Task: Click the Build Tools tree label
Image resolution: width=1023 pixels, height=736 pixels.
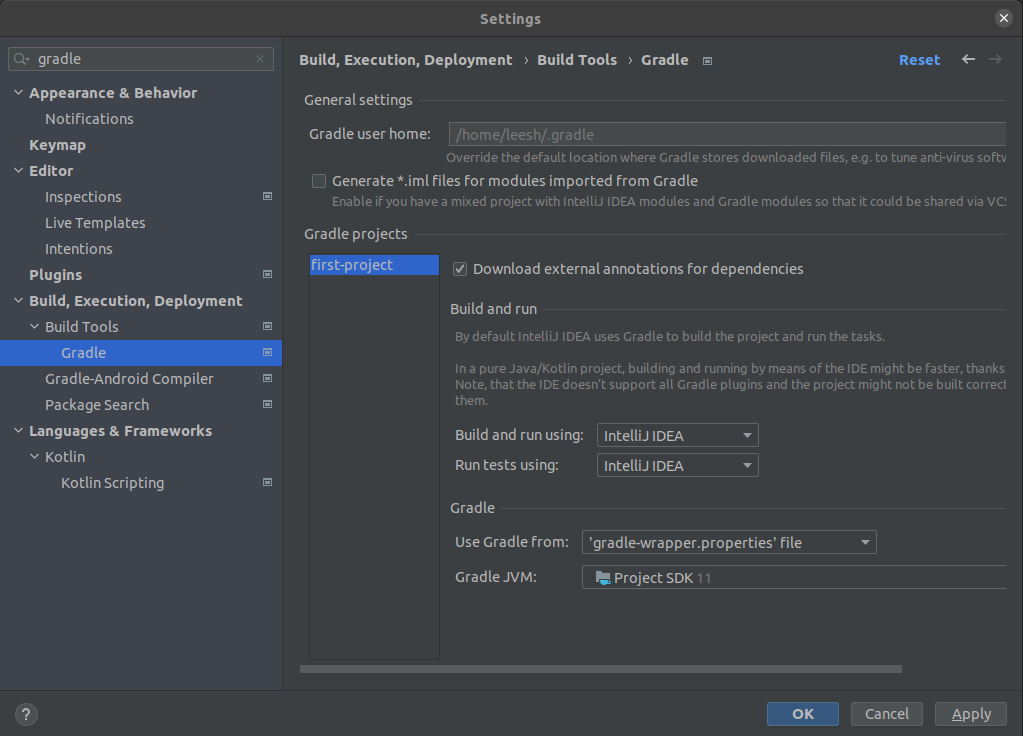Action: coord(82,326)
